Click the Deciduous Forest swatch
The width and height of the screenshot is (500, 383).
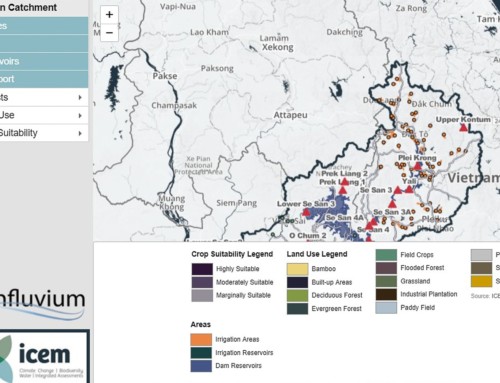coord(297,295)
